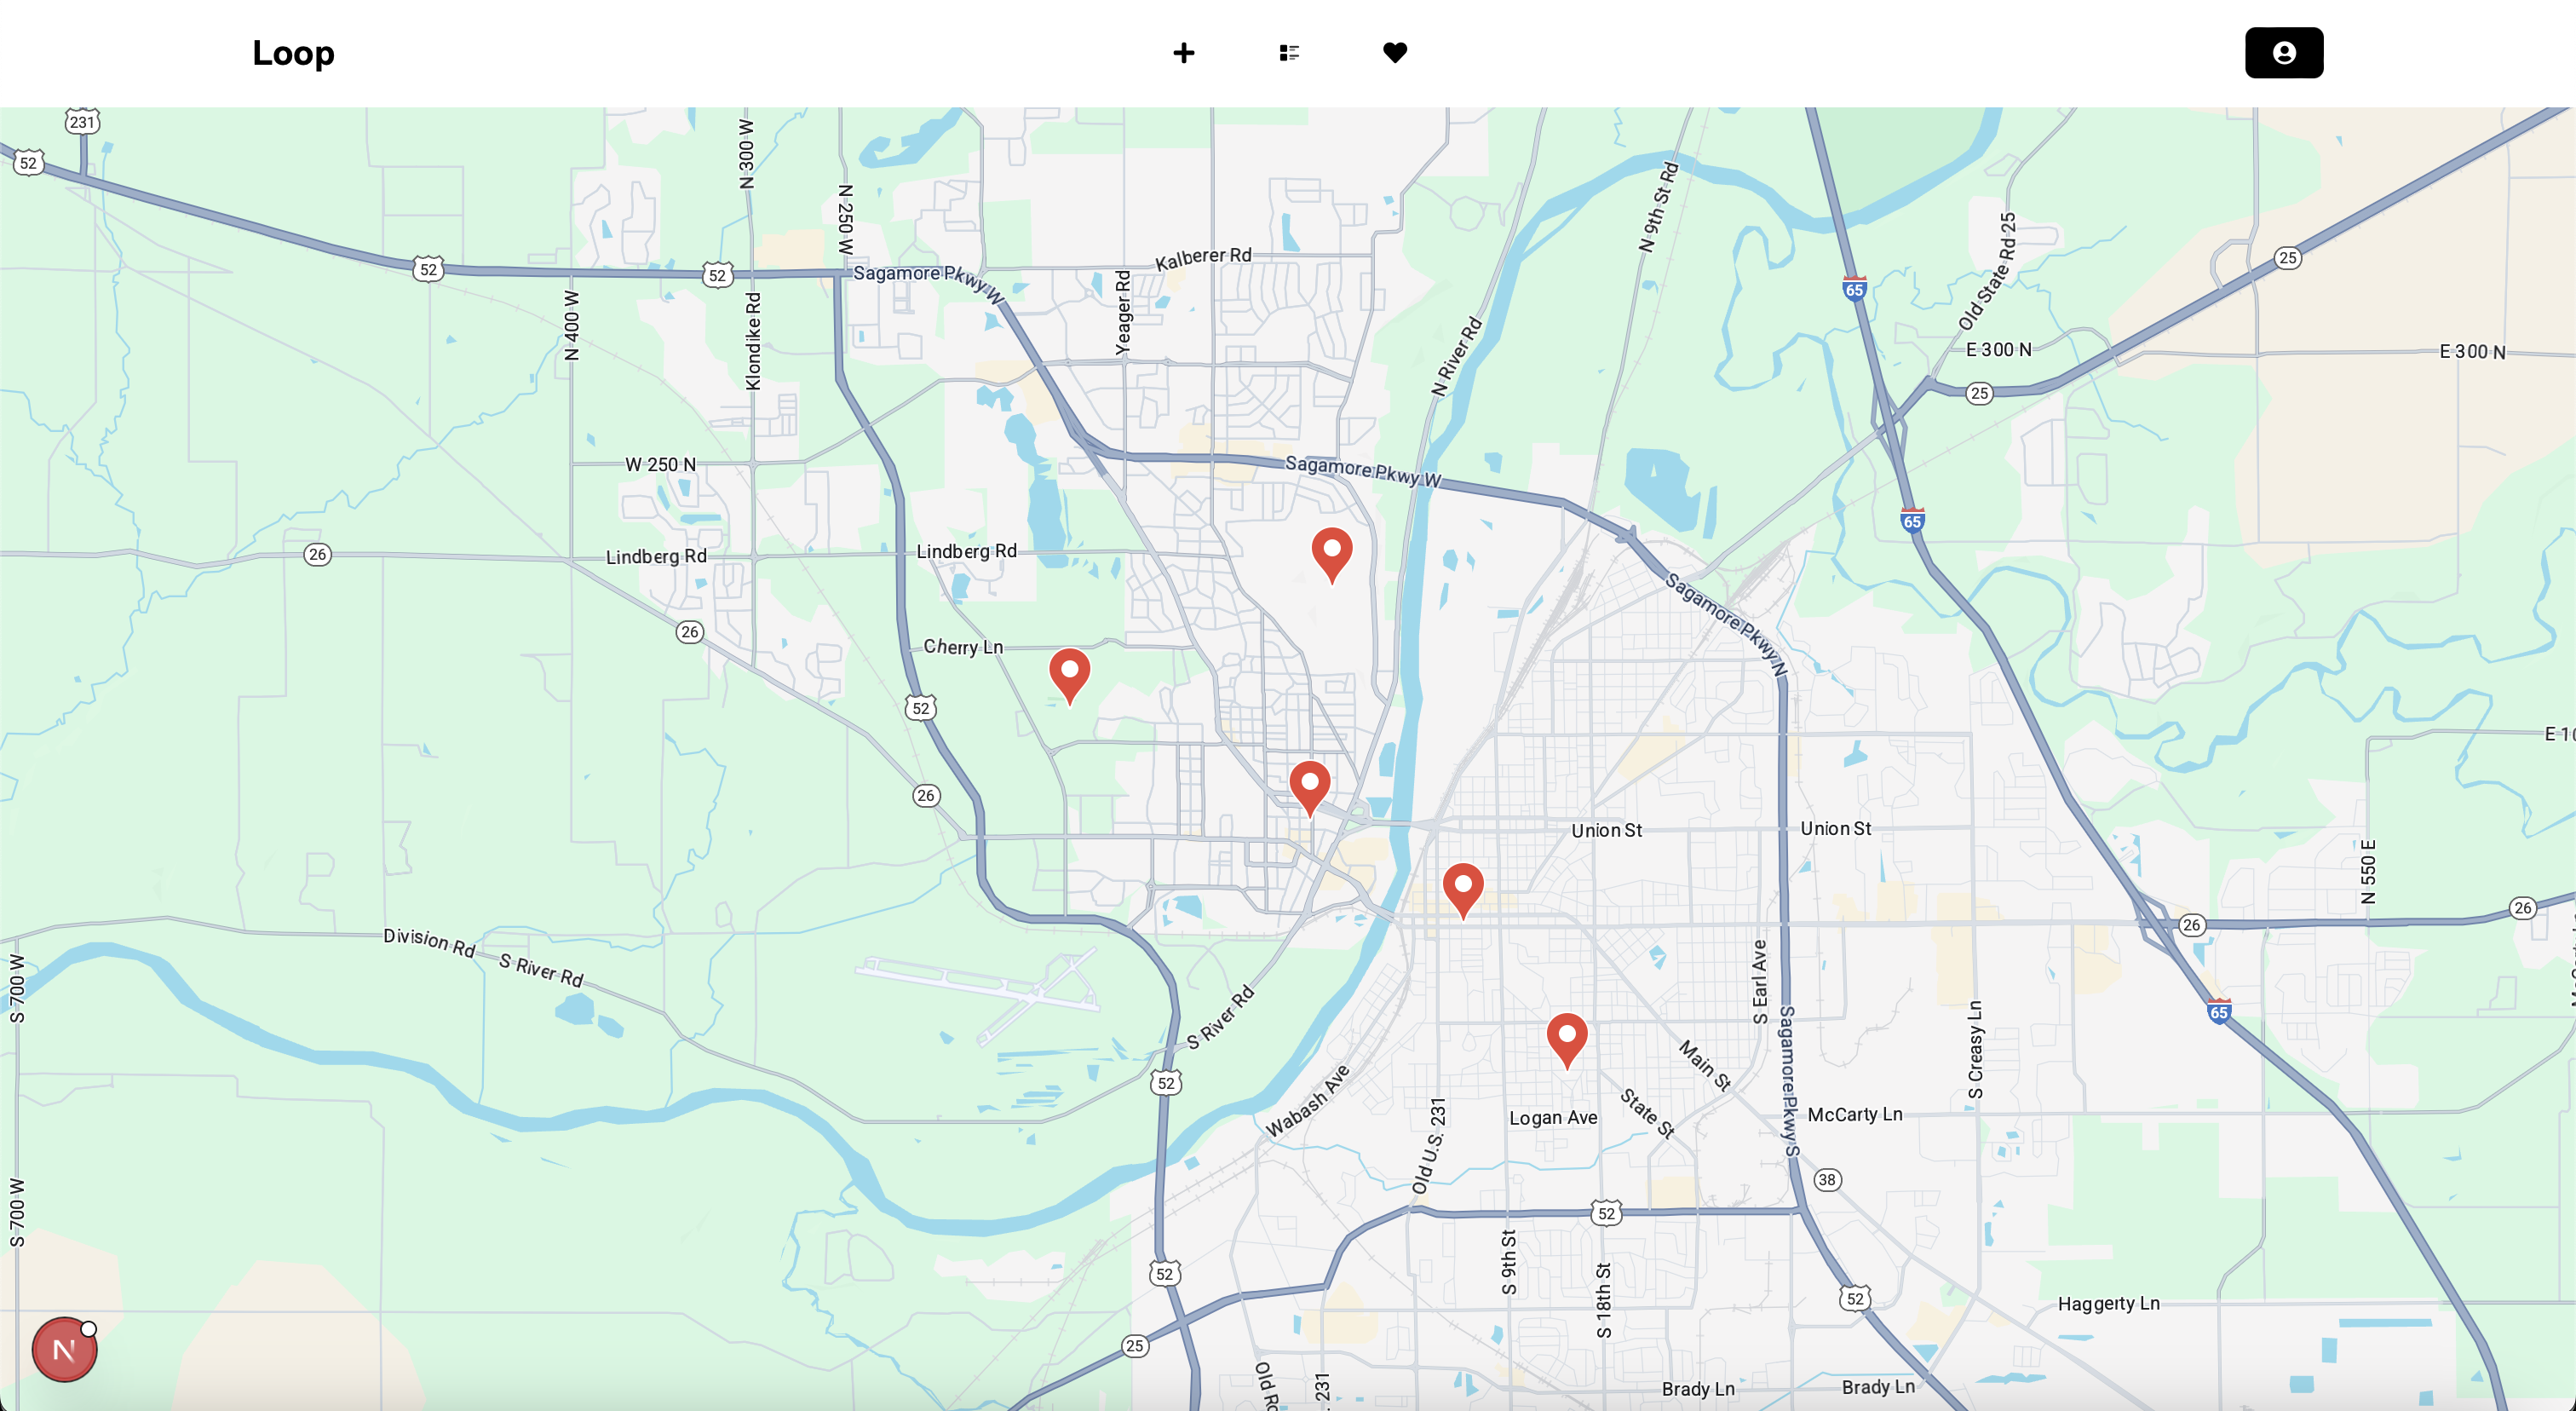Click the route 231 shield at top-left
Screen dimensions: 2576x1411
pos(82,122)
